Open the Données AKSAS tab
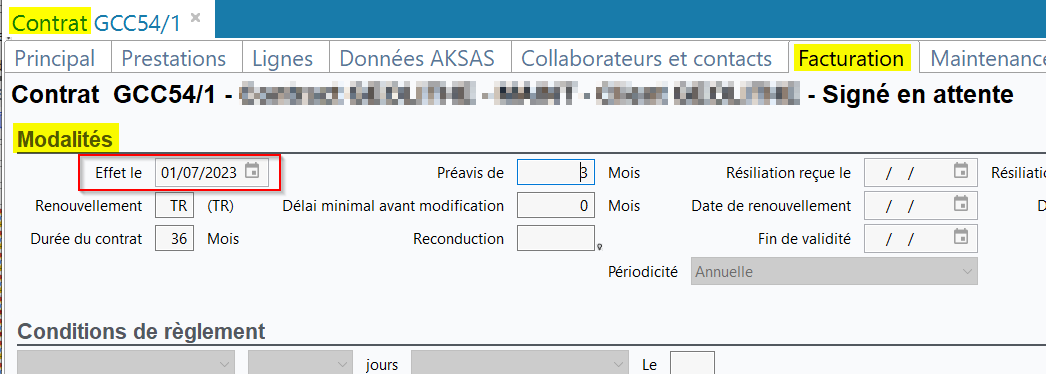The image size is (1046, 374). [418, 58]
